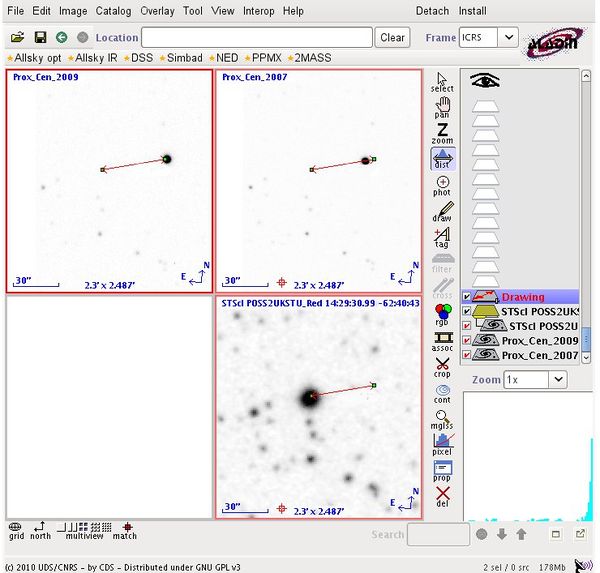The image size is (600, 573).
Task: Delete selection with the del tool
Action: (442, 497)
